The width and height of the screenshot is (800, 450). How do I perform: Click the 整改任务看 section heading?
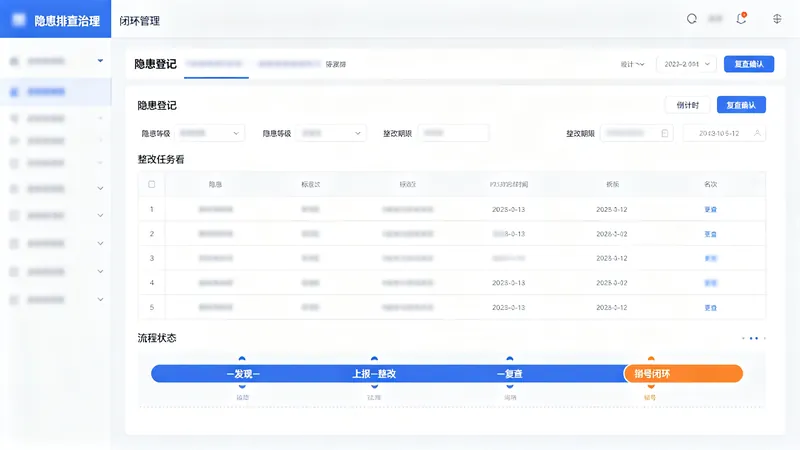click(x=161, y=160)
